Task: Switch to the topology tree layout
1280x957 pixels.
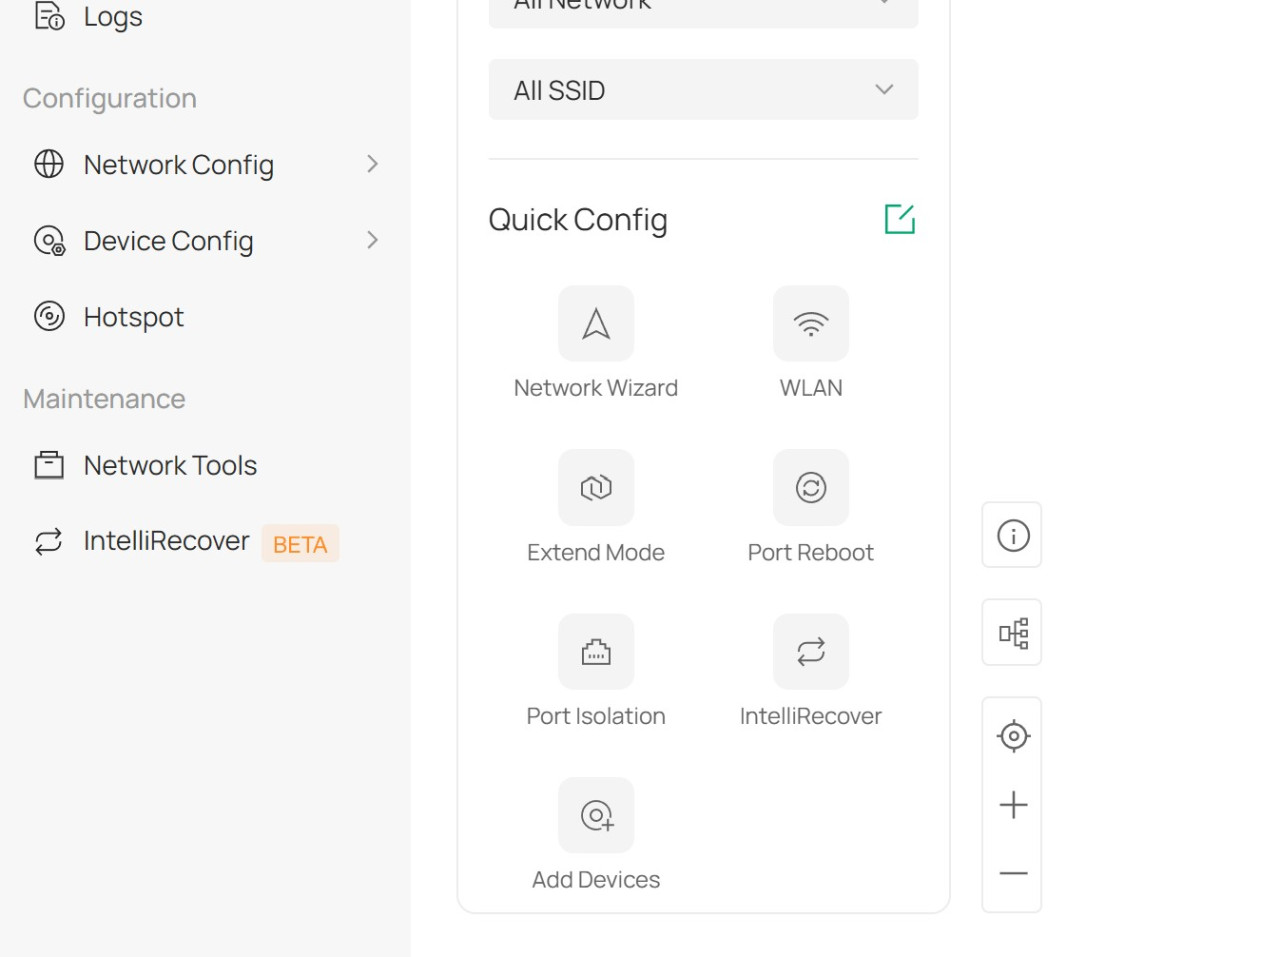Action: [x=1012, y=633]
